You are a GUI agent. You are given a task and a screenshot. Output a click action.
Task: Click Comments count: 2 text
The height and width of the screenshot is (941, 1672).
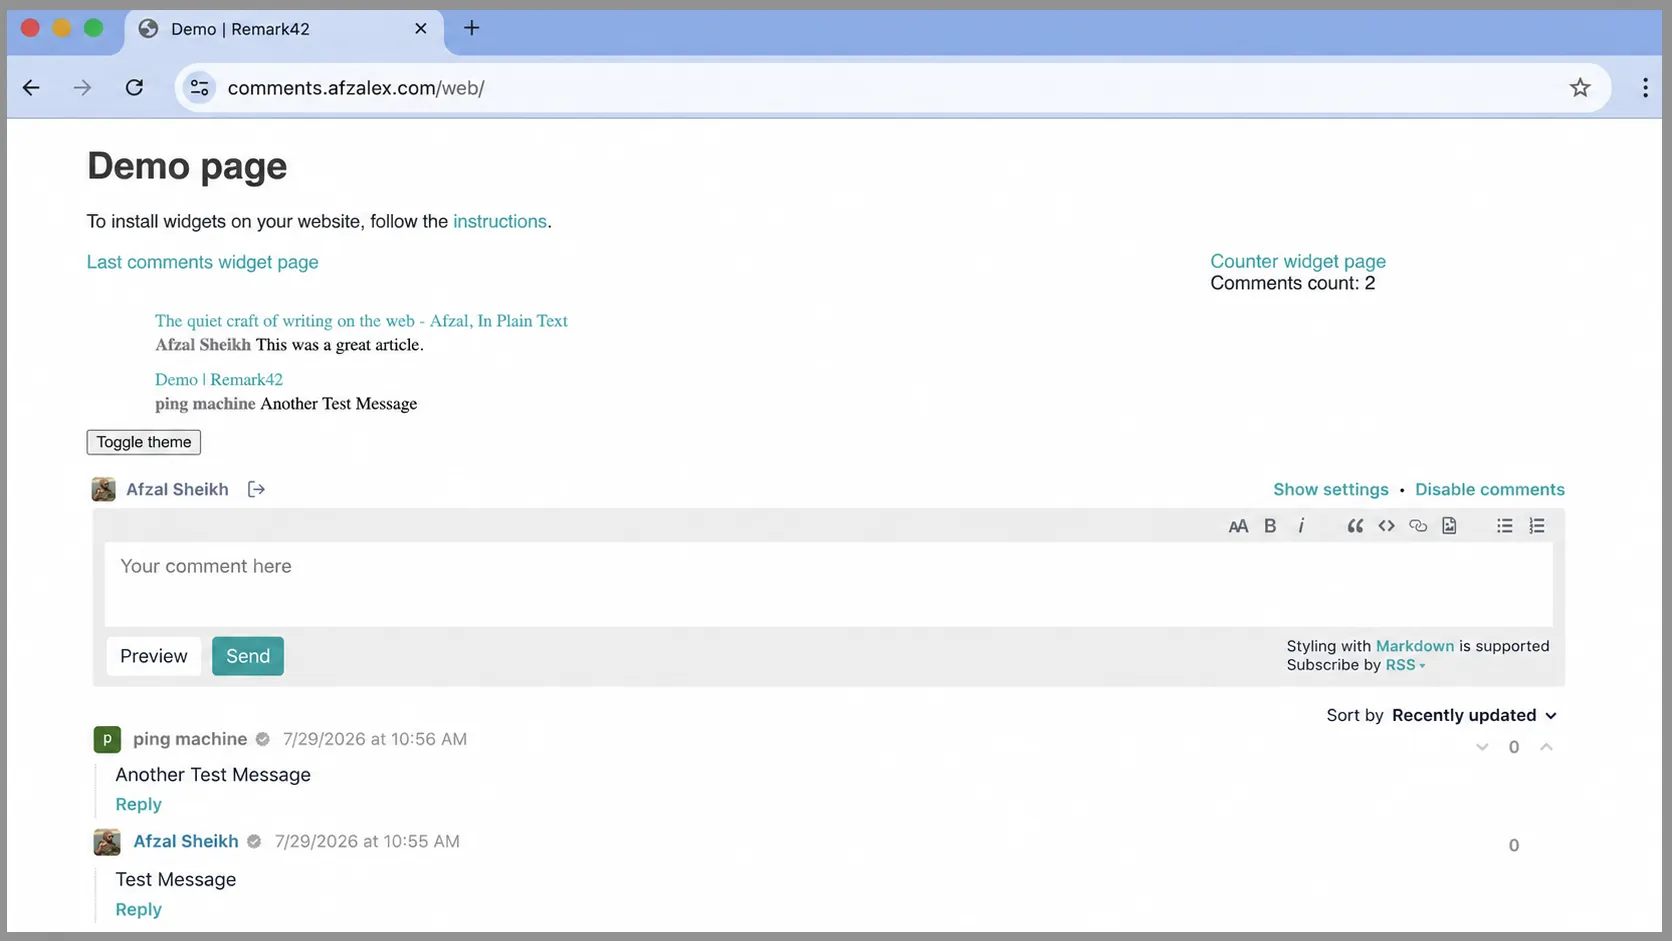1293,283
